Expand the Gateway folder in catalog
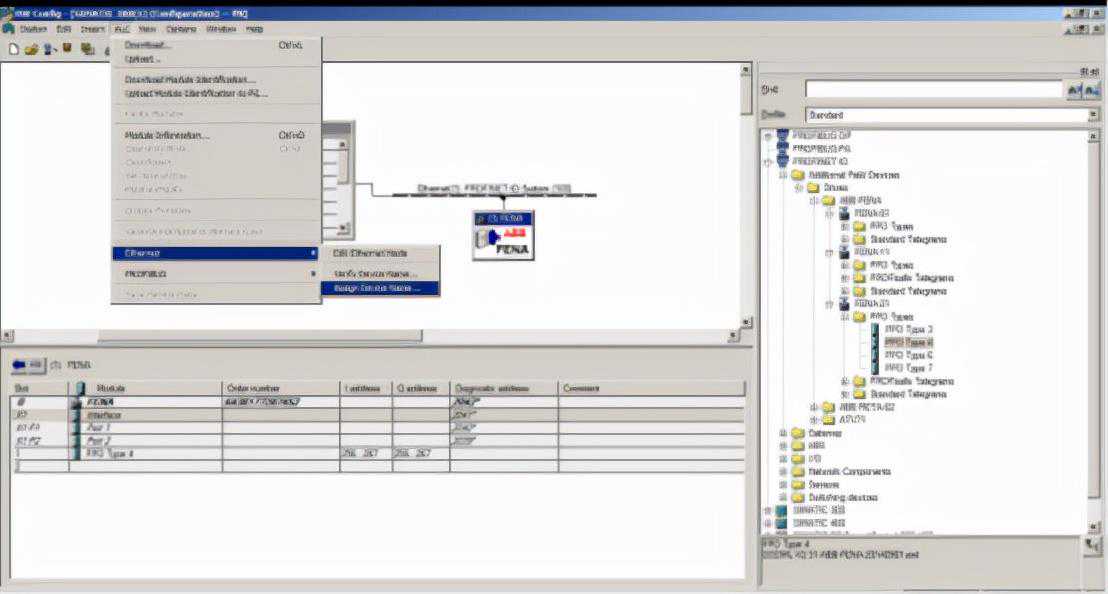1108x594 pixels. 784,433
